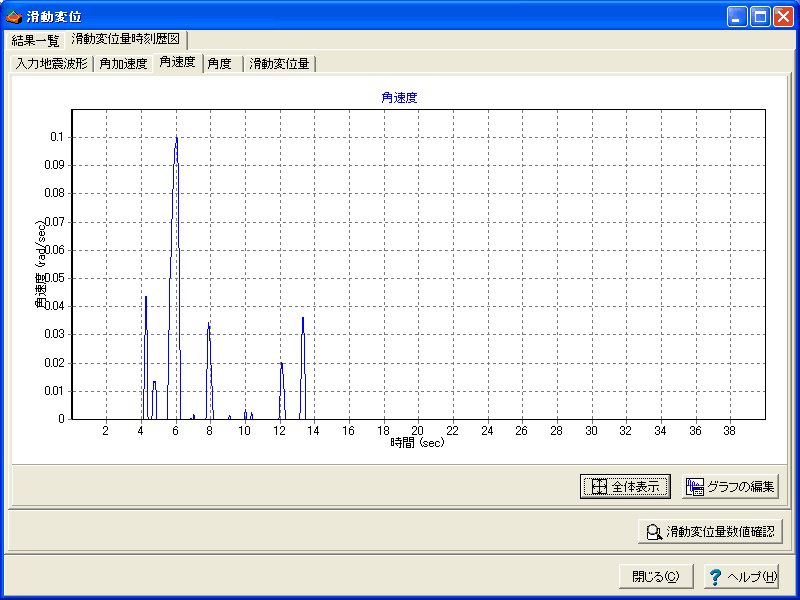
Task: Click the x-axis value 38
Action: pyautogui.click(x=730, y=431)
